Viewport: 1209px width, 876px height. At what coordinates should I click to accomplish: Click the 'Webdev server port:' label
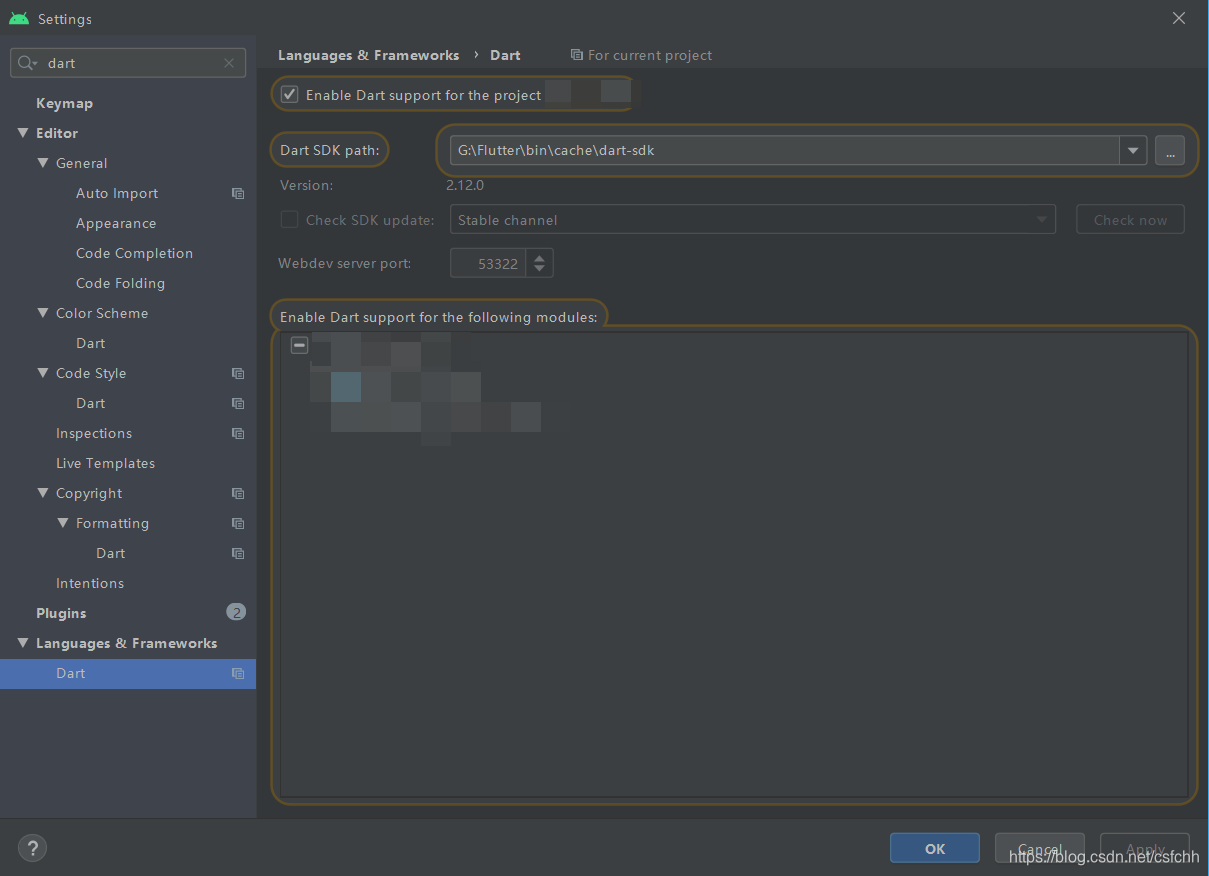(x=345, y=264)
